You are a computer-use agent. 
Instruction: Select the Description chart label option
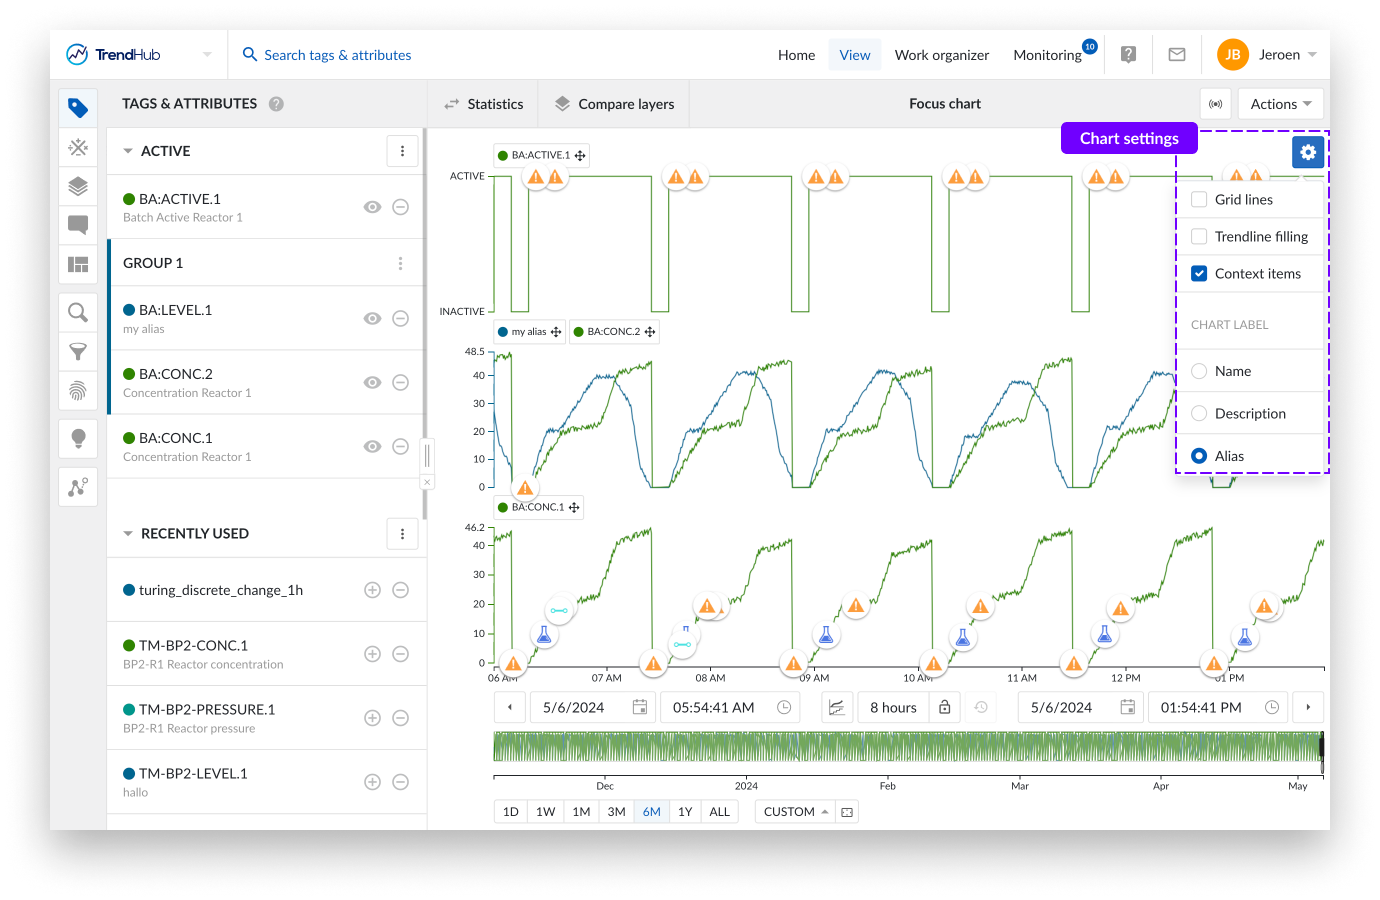(x=1199, y=413)
